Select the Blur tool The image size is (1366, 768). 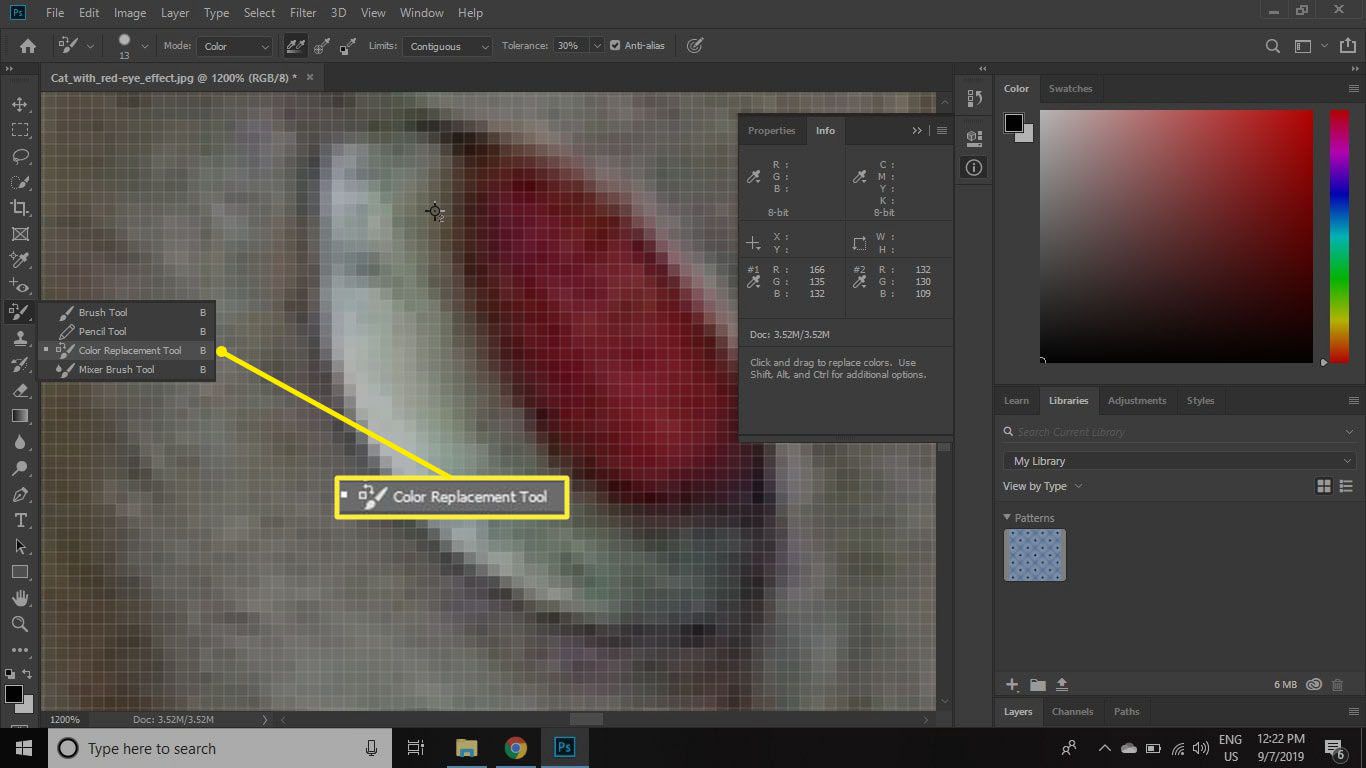coord(19,442)
